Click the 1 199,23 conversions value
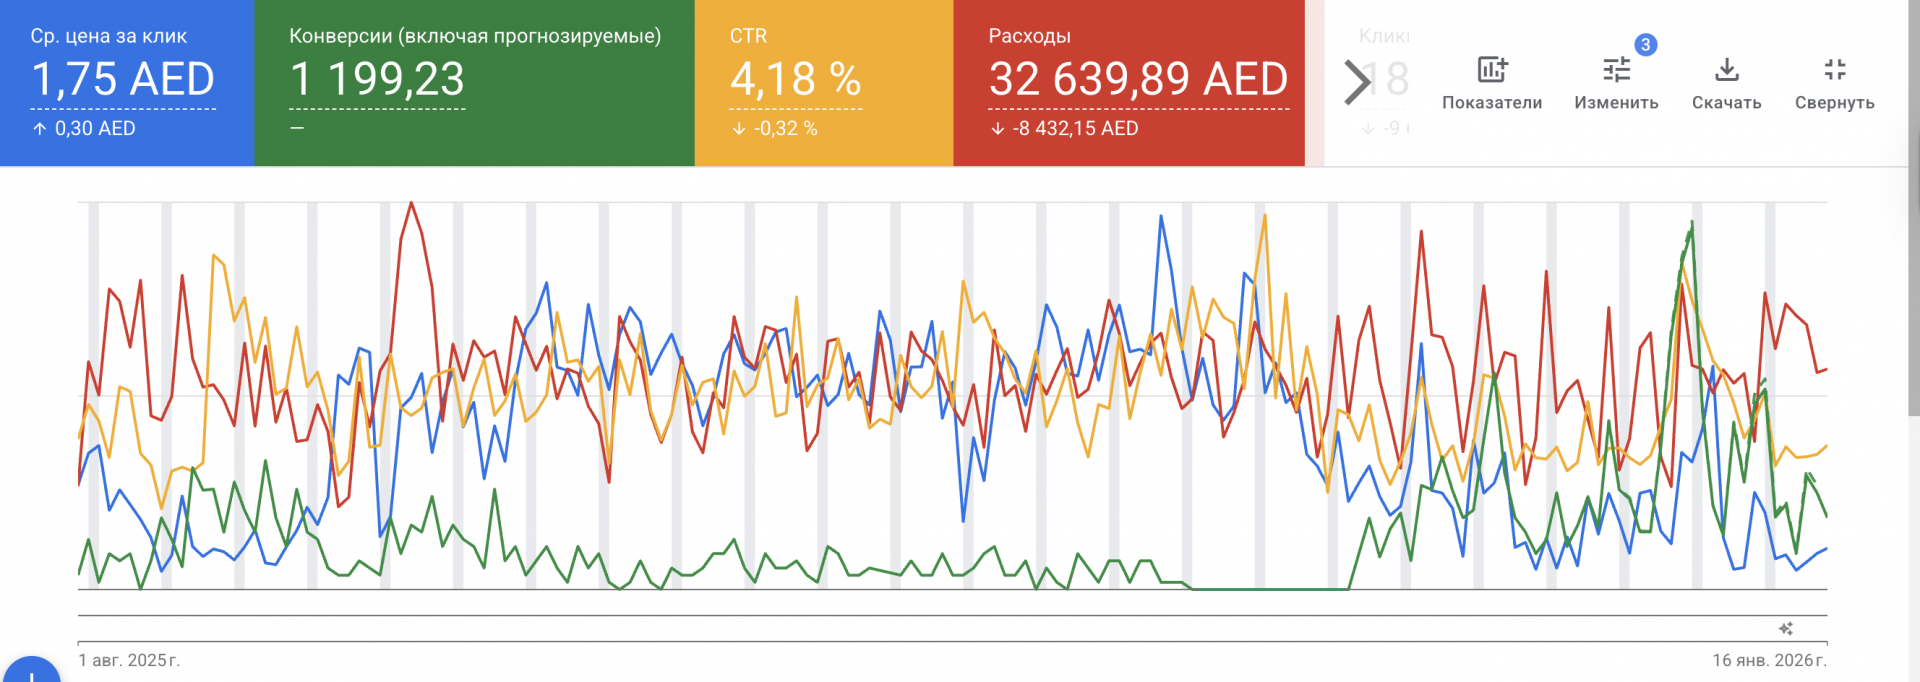This screenshot has height=682, width=1920. click(377, 79)
